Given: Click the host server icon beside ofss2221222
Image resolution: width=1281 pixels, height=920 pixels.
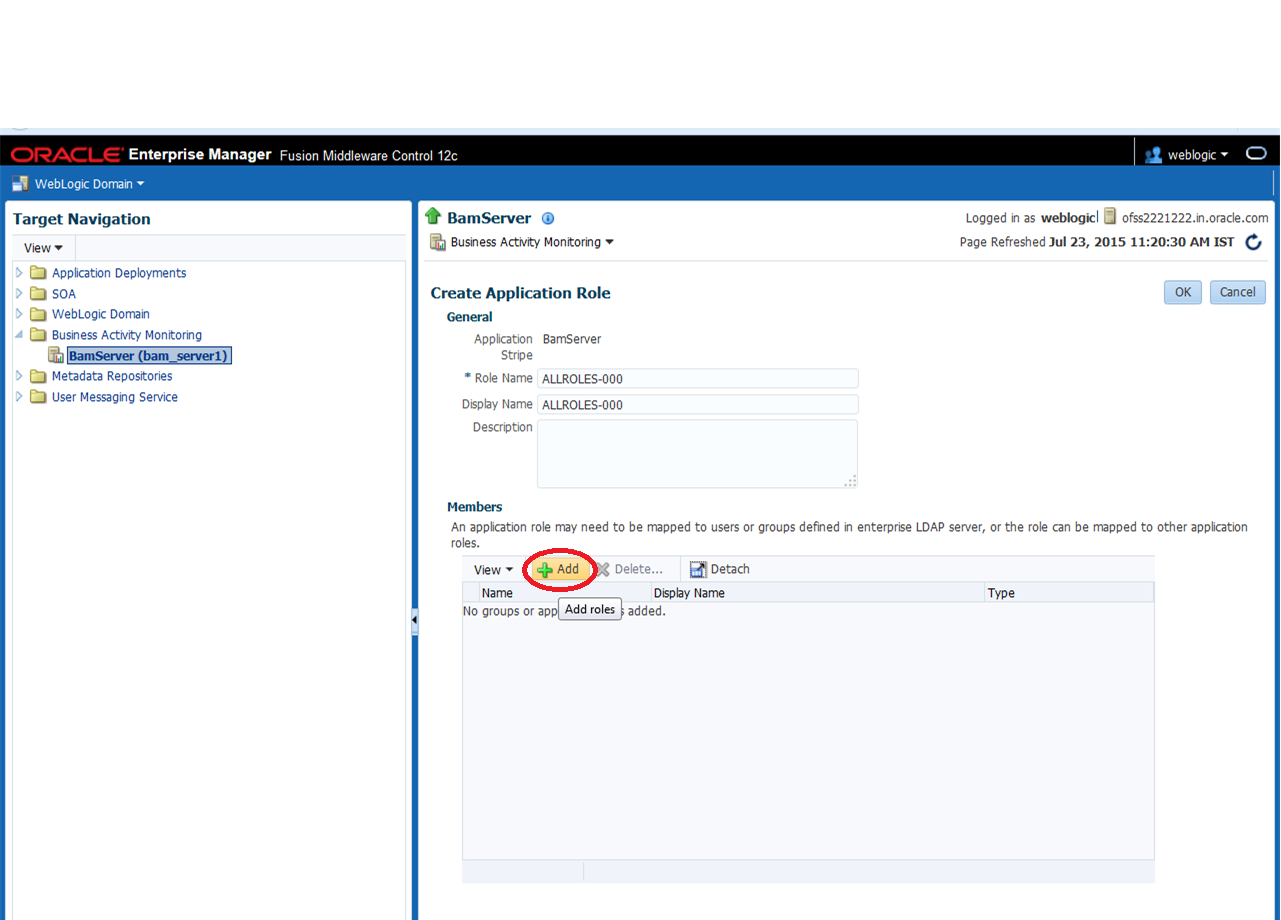Looking at the screenshot, I should point(1110,217).
